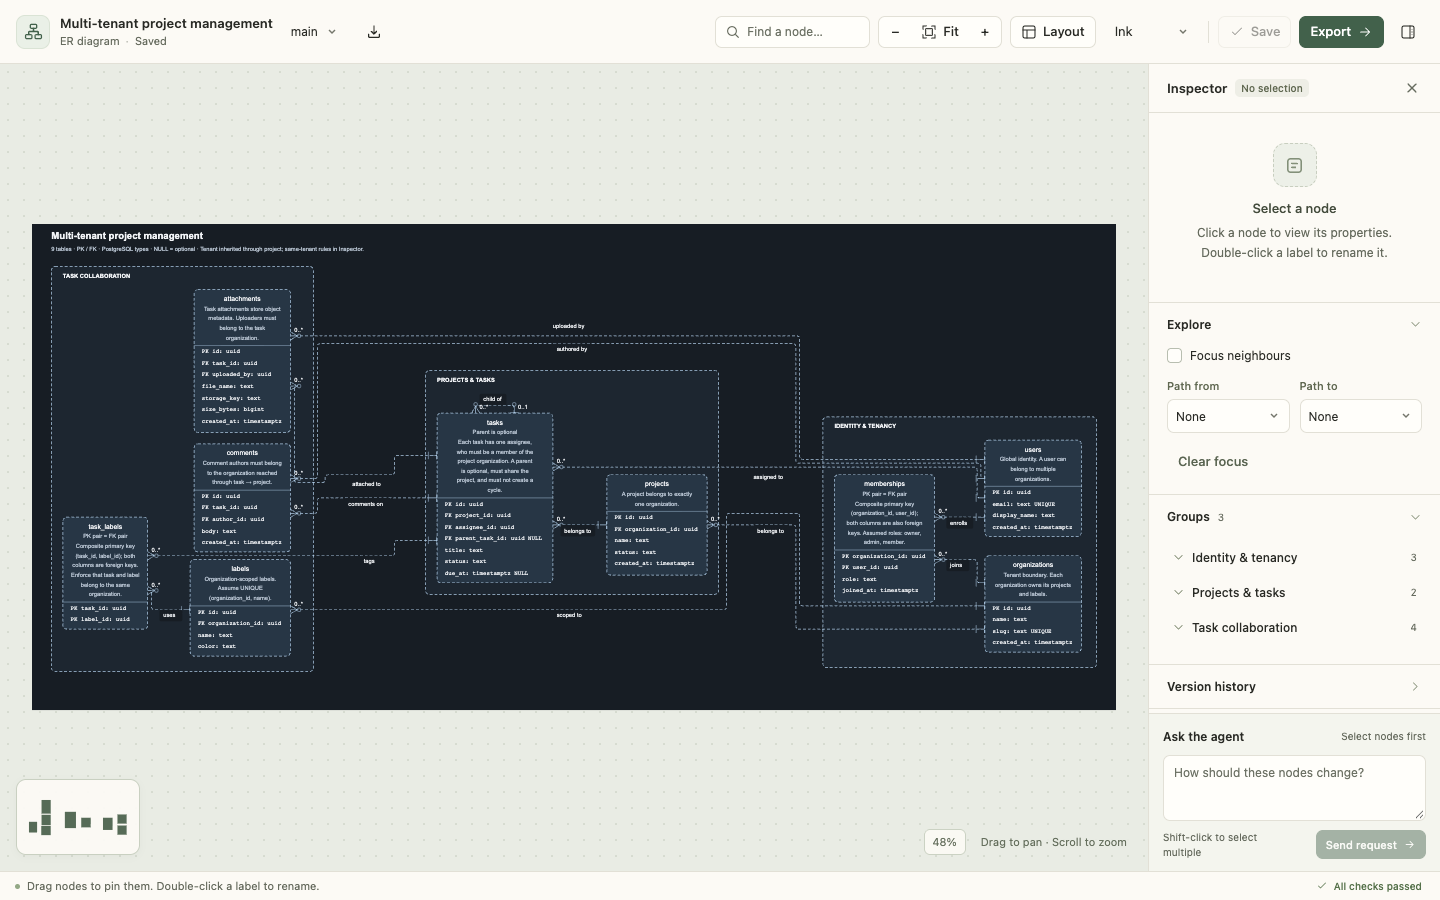
Task: Open the Path to dropdown
Action: point(1360,416)
